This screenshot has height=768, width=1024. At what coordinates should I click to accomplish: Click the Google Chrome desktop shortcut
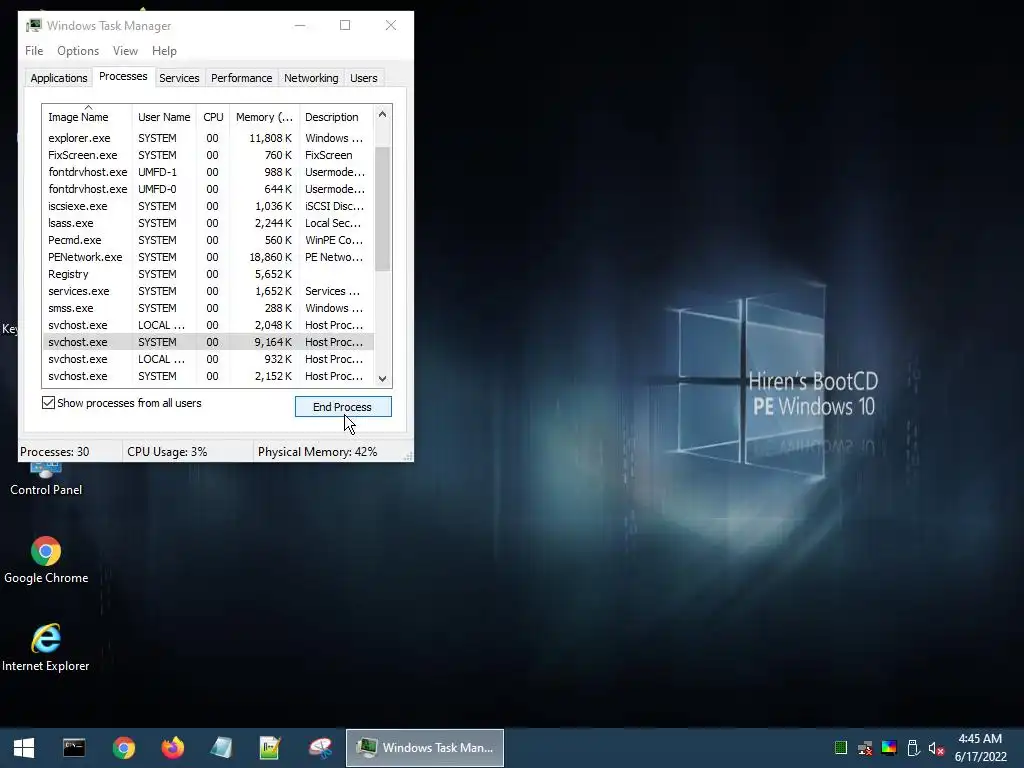(46, 560)
